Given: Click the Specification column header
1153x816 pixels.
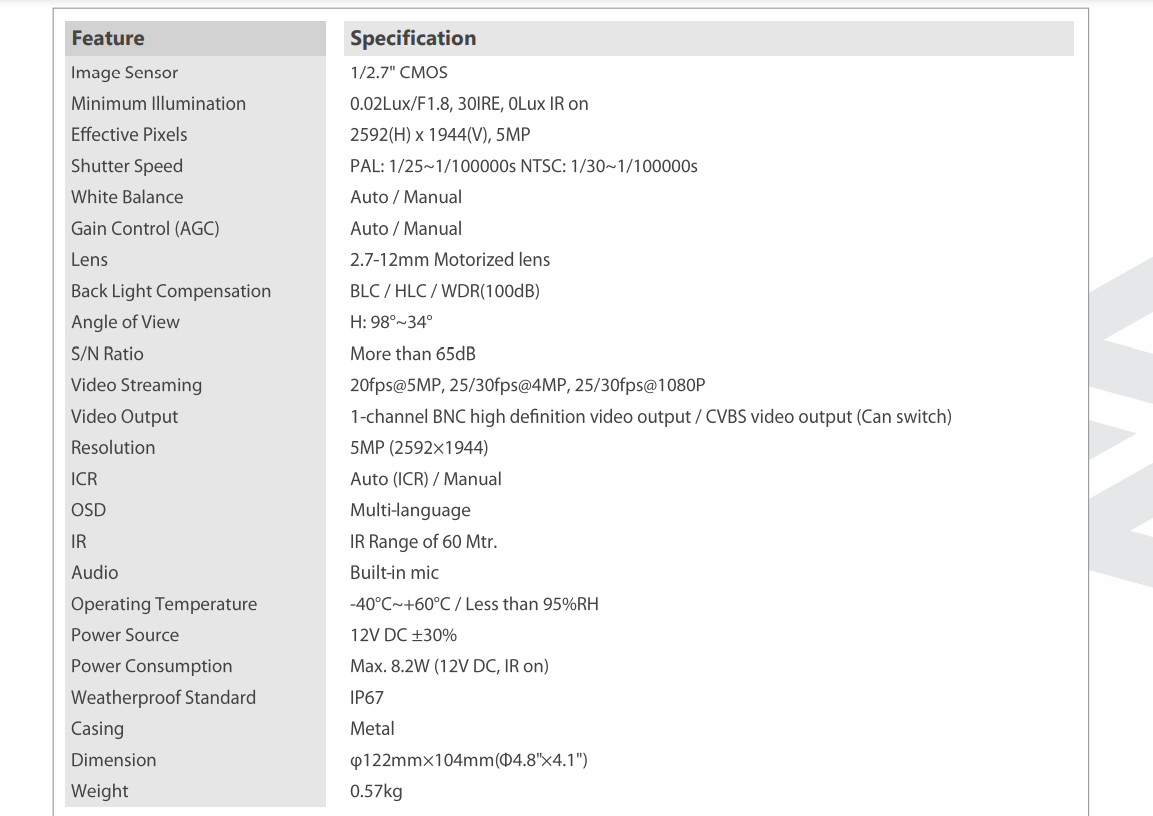Looking at the screenshot, I should pos(413,39).
